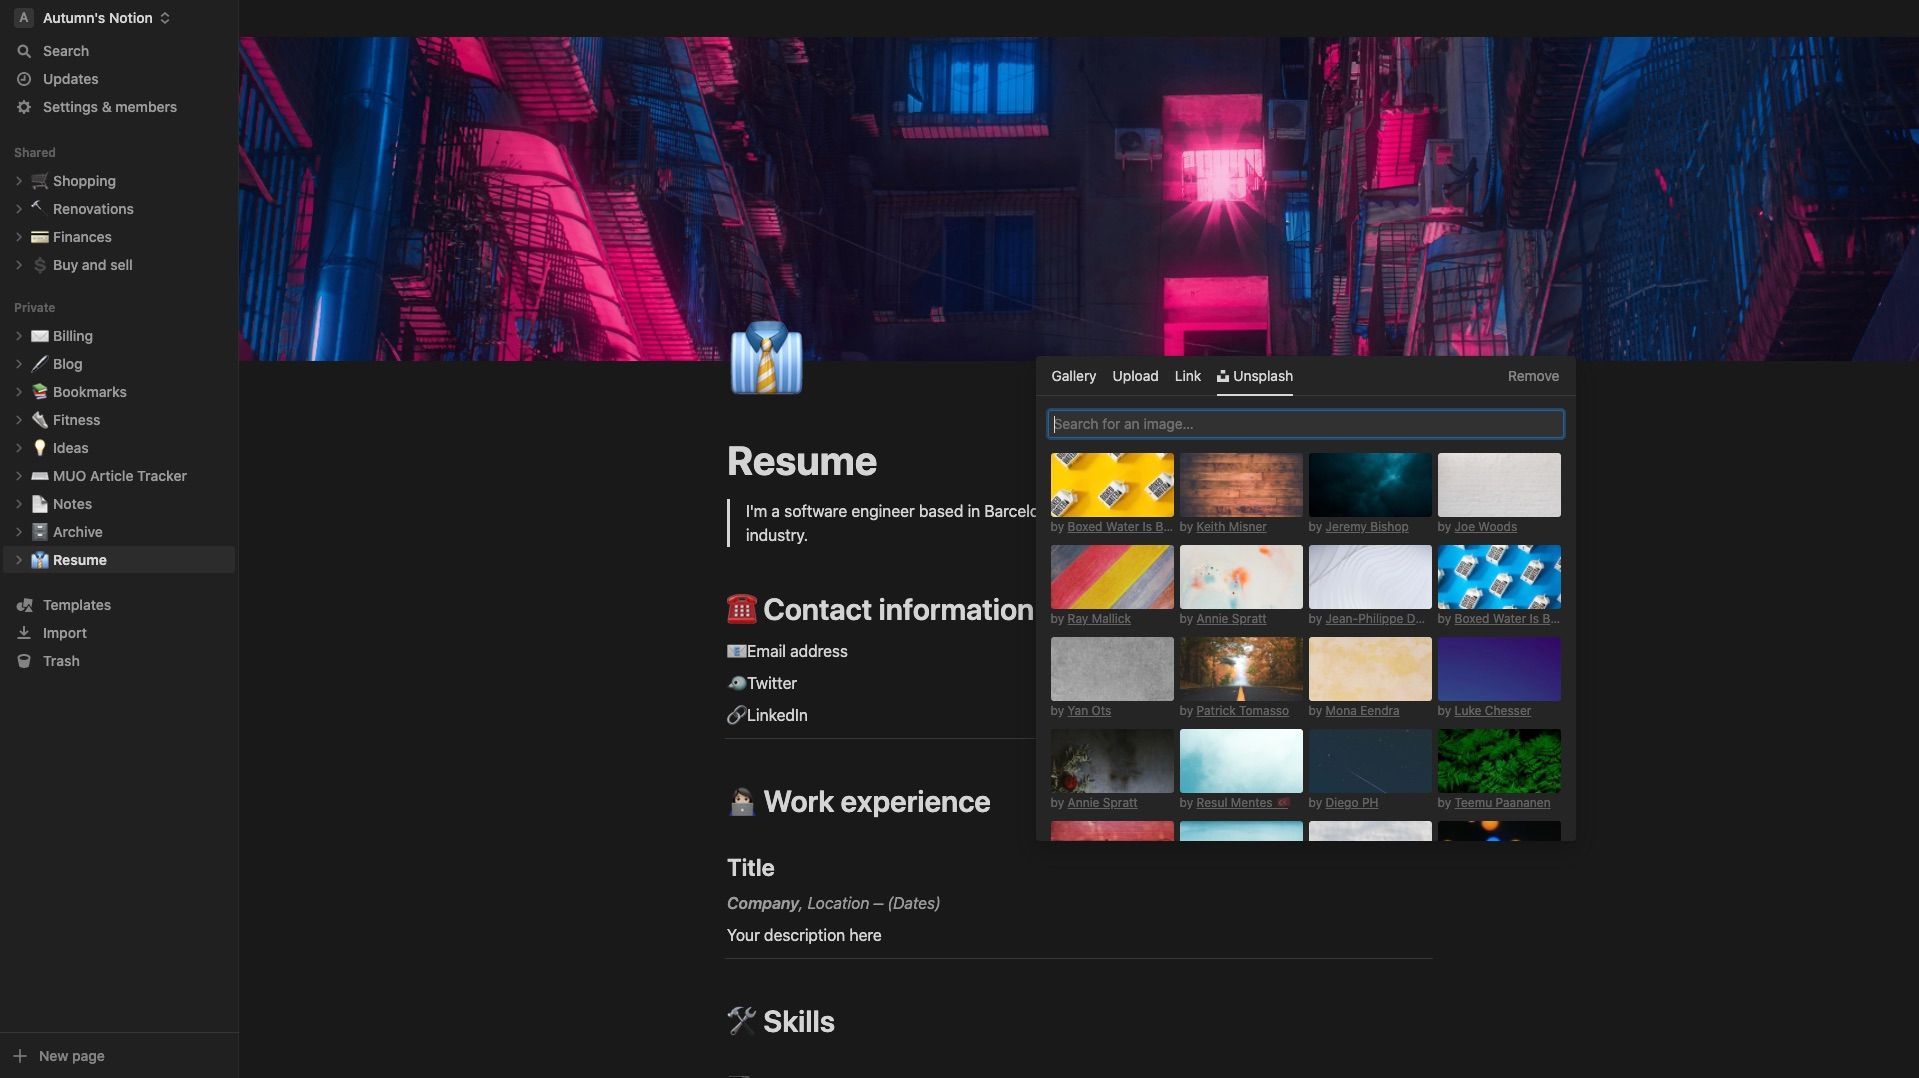The height and width of the screenshot is (1078, 1919).
Task: Open Trash using the trash icon
Action: [24, 661]
